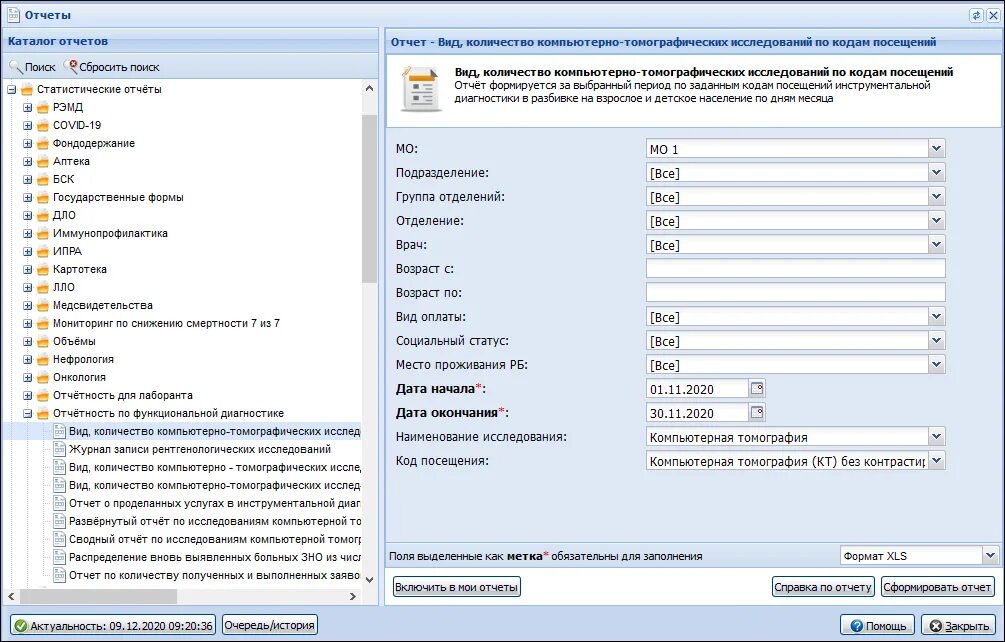Click the catalog vertical scrollbar
This screenshot has width=1005, height=642.
pyautogui.click(x=369, y=199)
